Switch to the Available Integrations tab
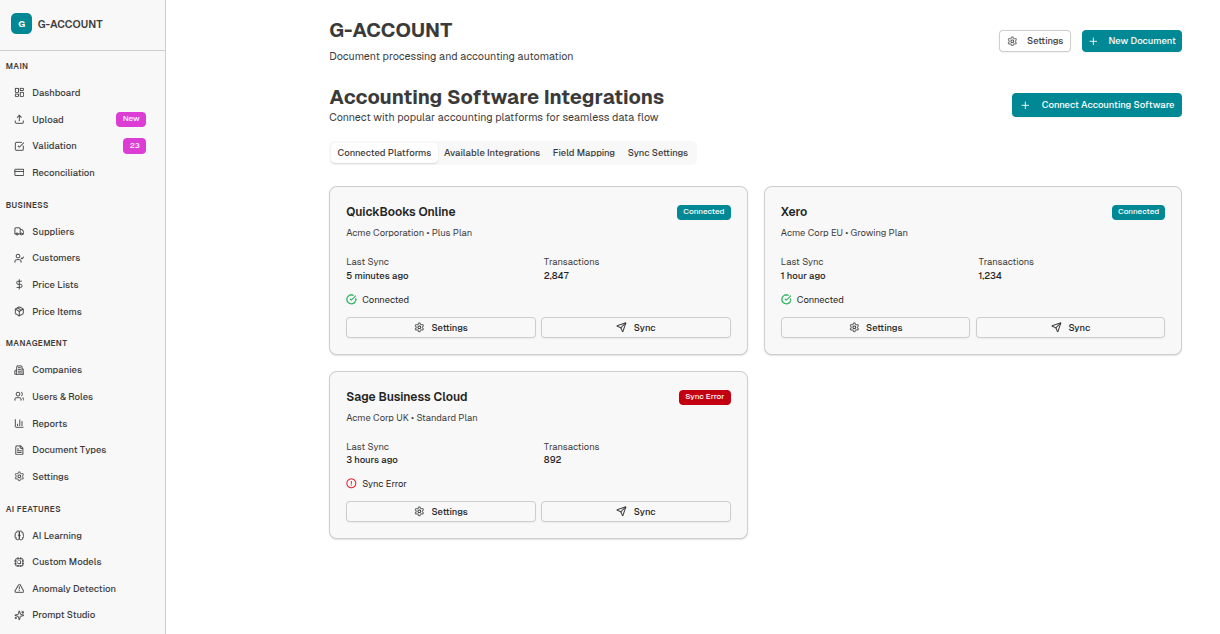Image resolution: width=1220 pixels, height=634 pixels. 492,152
